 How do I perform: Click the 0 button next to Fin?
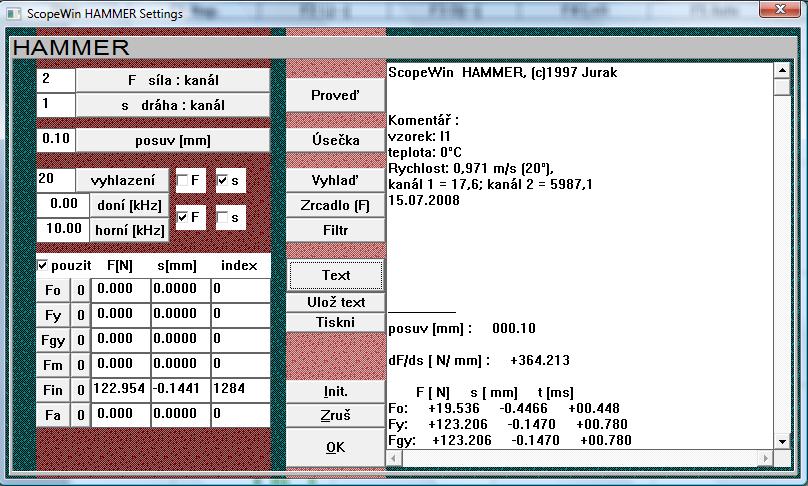[x=80, y=390]
